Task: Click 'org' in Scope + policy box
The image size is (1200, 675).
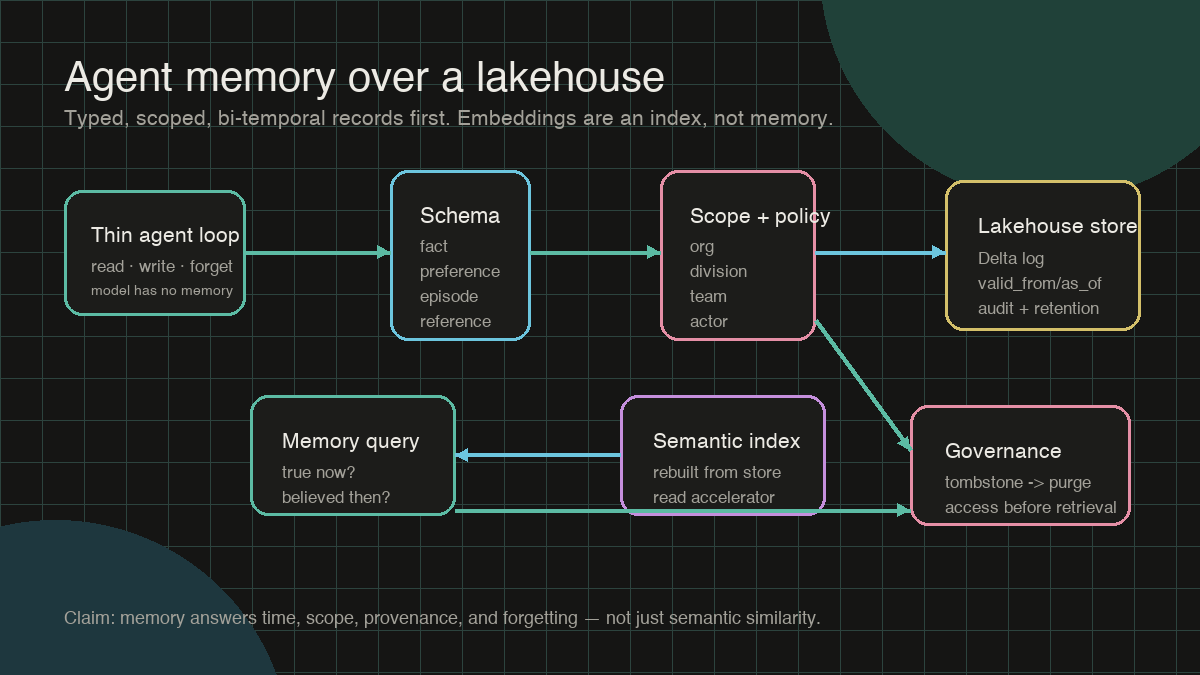Action: [x=702, y=247]
